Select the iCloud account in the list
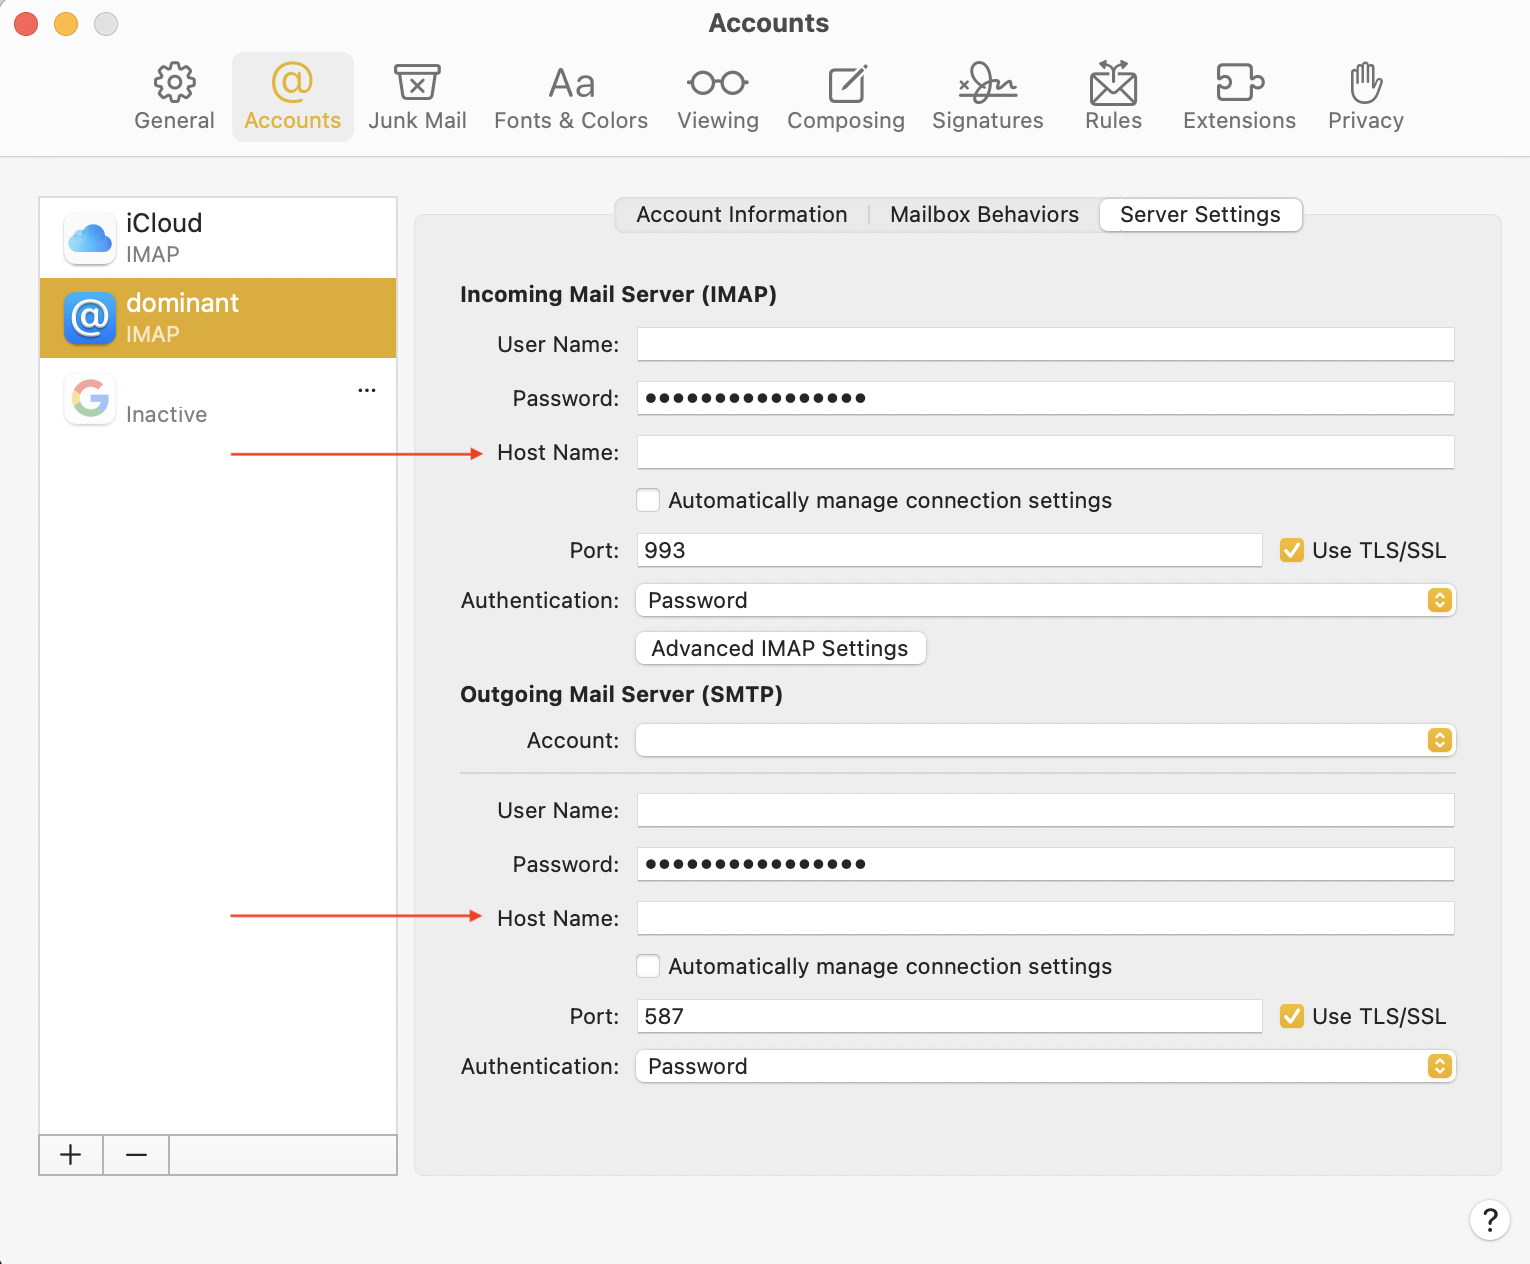 218,238
